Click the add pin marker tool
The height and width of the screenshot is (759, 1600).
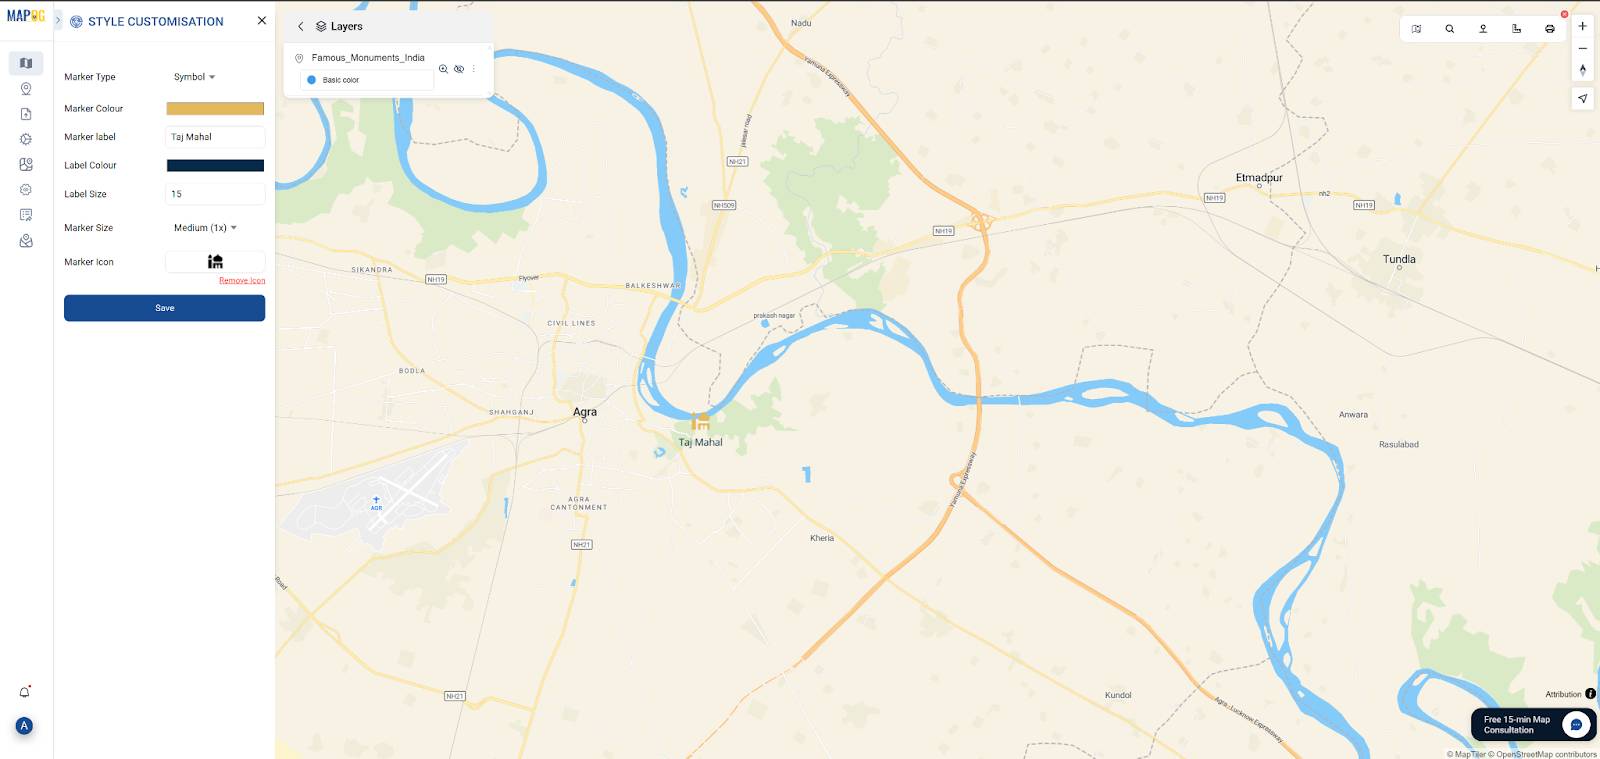[x=1483, y=29]
